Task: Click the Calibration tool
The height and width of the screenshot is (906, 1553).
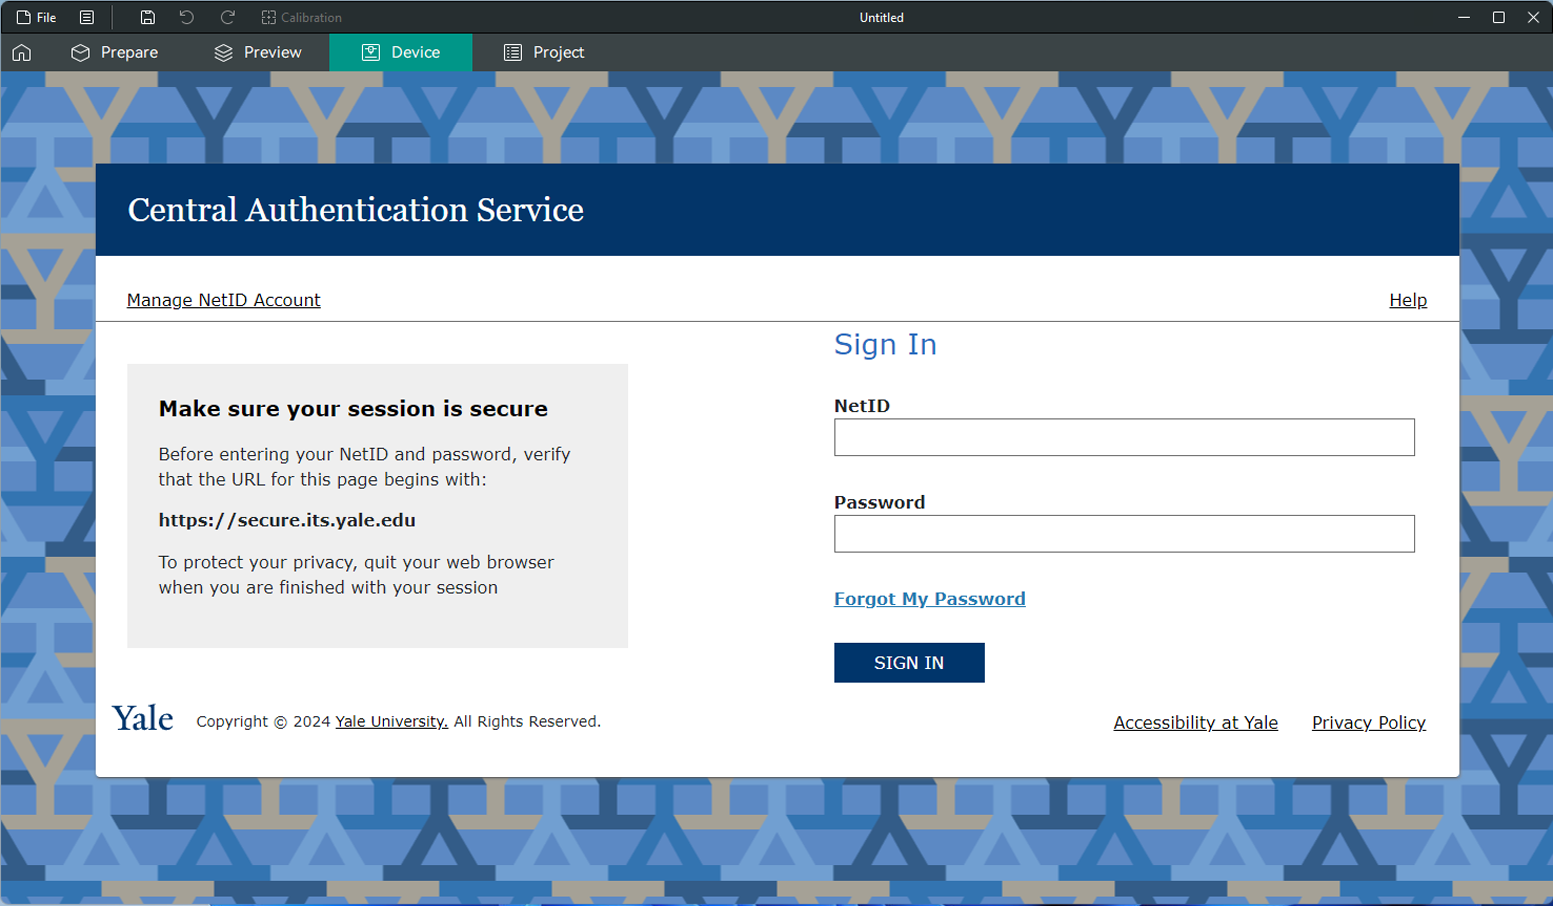Action: pyautogui.click(x=301, y=17)
